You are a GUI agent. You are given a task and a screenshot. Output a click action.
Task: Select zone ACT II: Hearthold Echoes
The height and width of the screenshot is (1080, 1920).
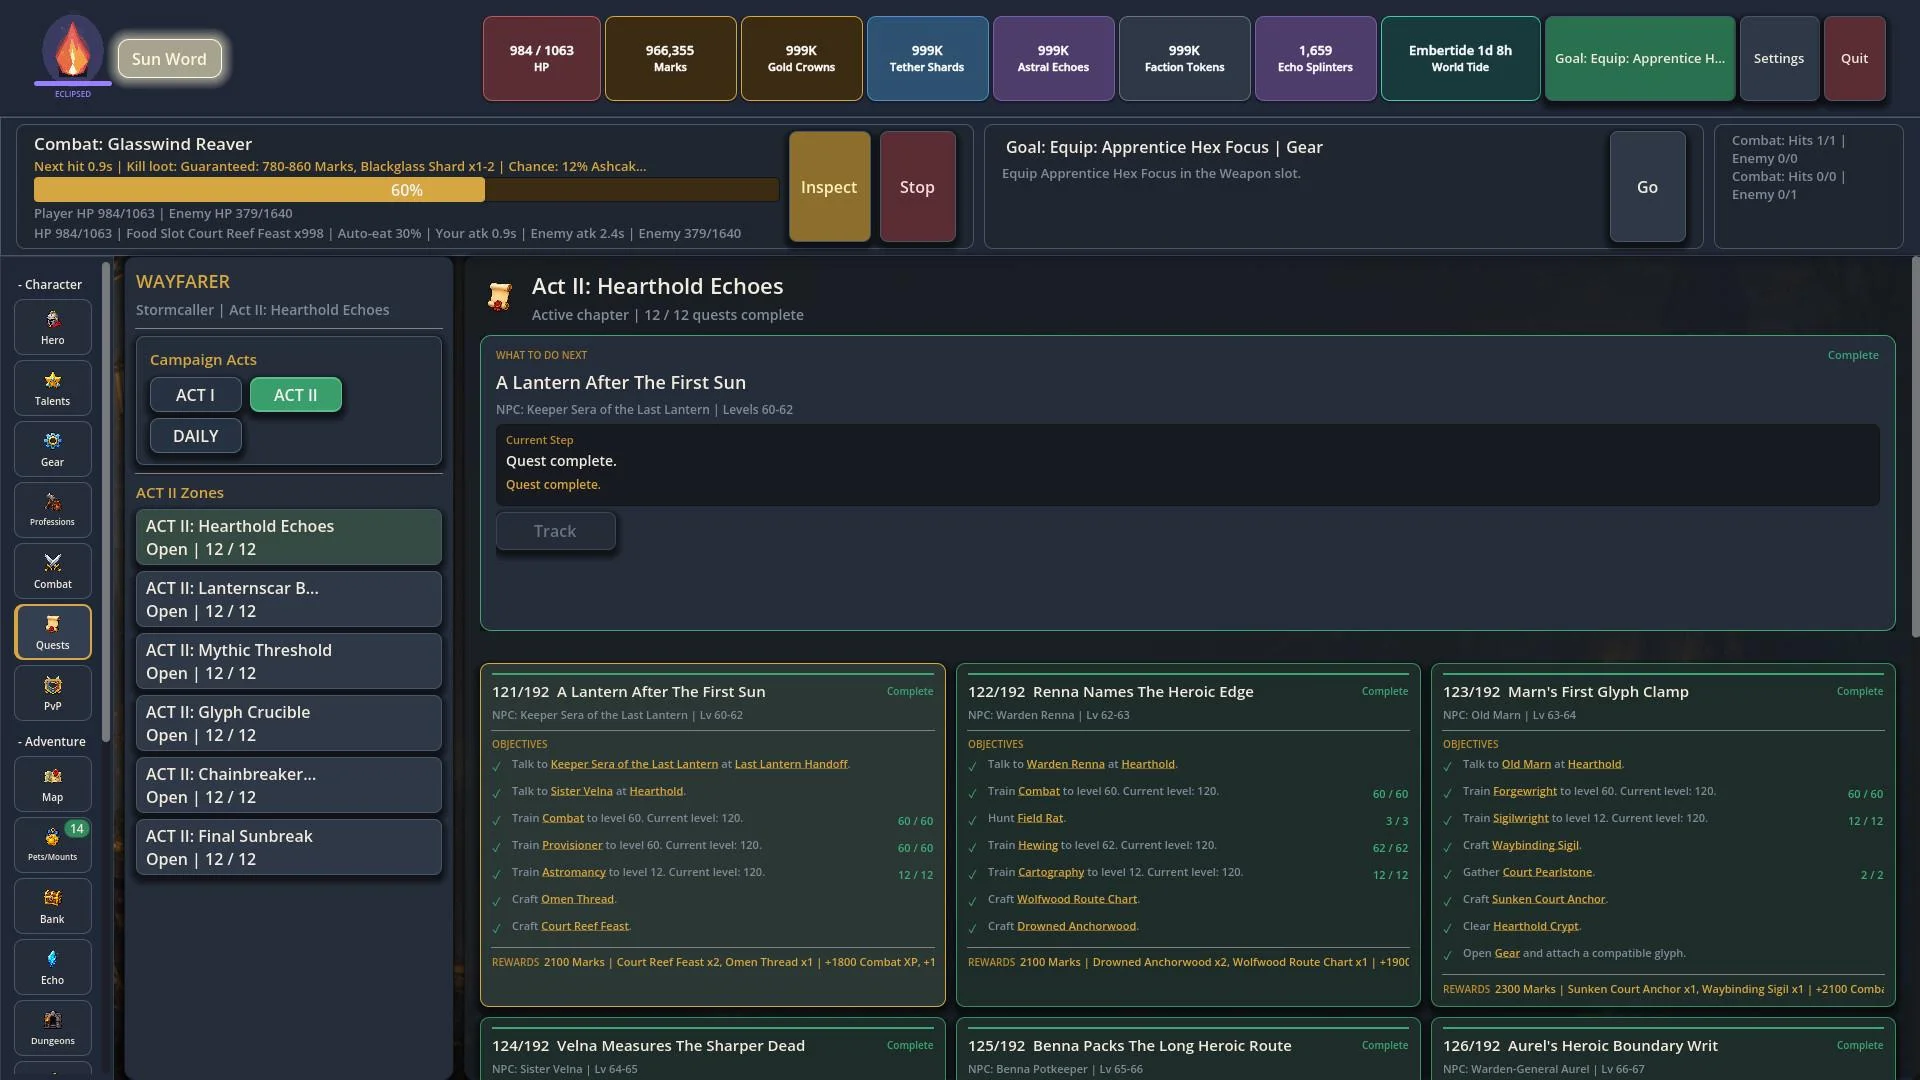click(x=288, y=537)
